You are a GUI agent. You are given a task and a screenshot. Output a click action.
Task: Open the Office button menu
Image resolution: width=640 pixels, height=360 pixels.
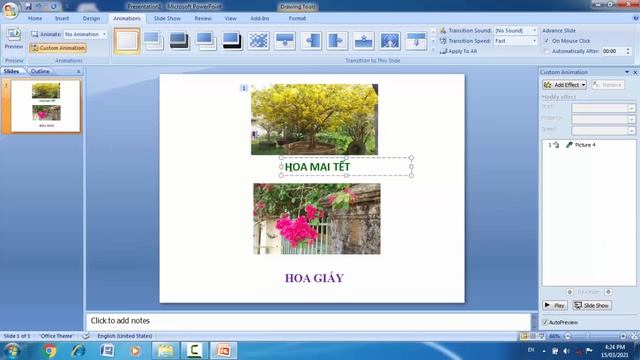tap(10, 10)
